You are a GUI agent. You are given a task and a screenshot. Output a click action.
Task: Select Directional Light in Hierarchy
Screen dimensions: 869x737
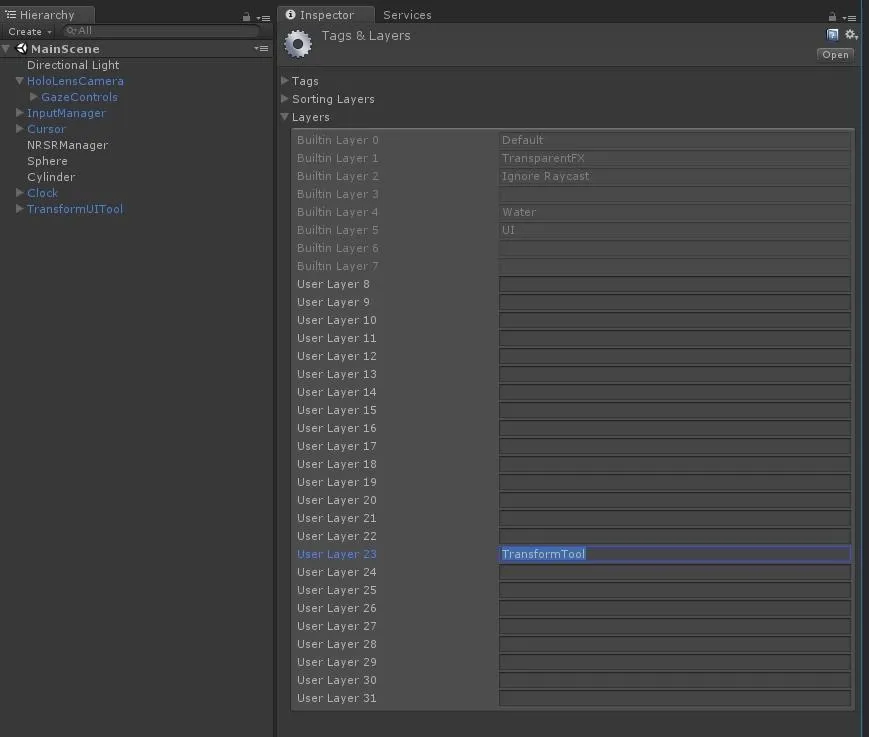pos(73,65)
